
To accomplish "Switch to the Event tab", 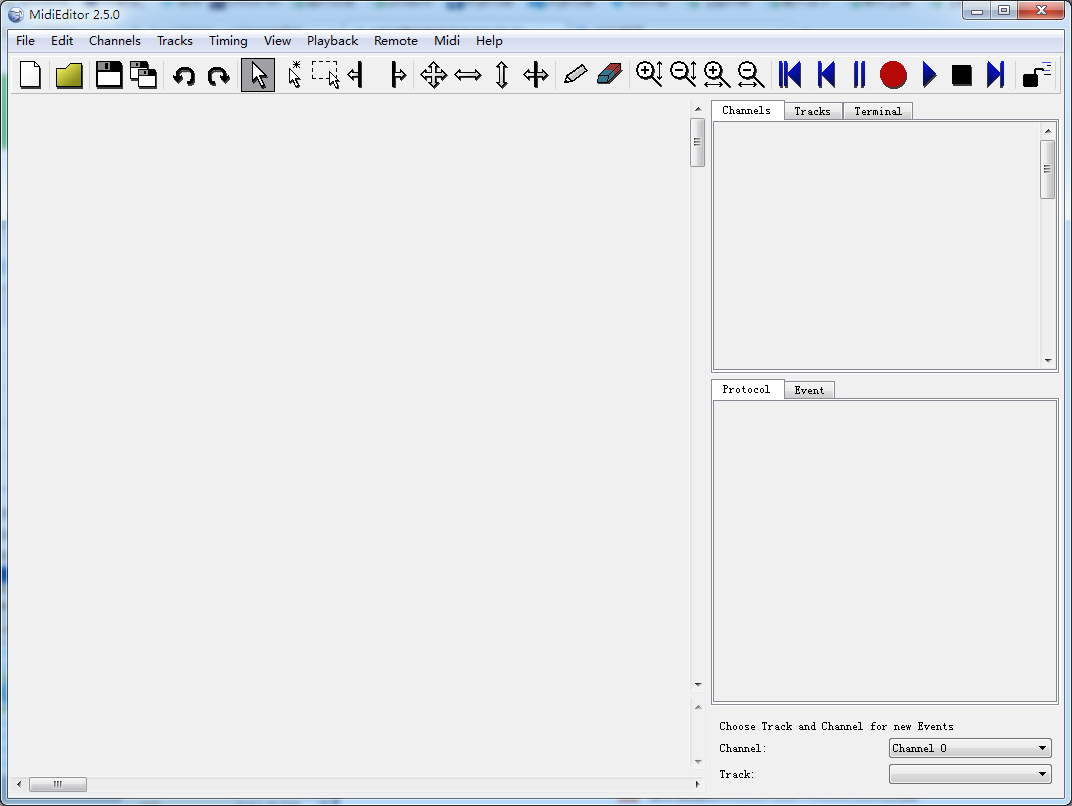I will [x=809, y=390].
